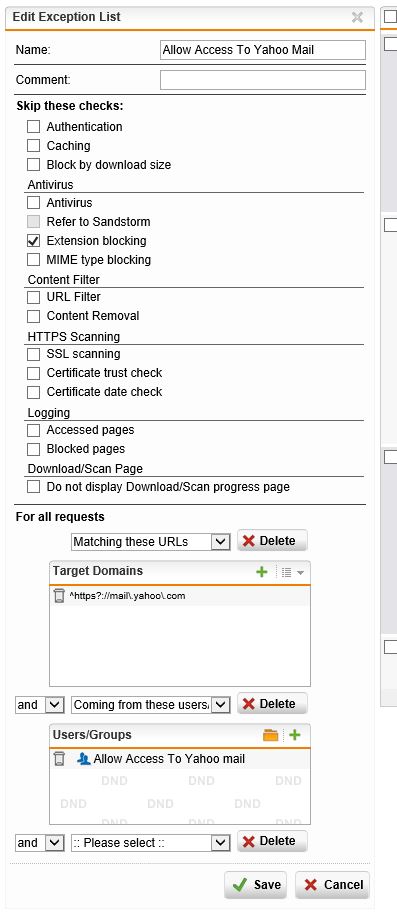Screen dimensions: 397x922
Task: Click trash icon beside Allow Access To Yahoo mail
Action: (59, 759)
